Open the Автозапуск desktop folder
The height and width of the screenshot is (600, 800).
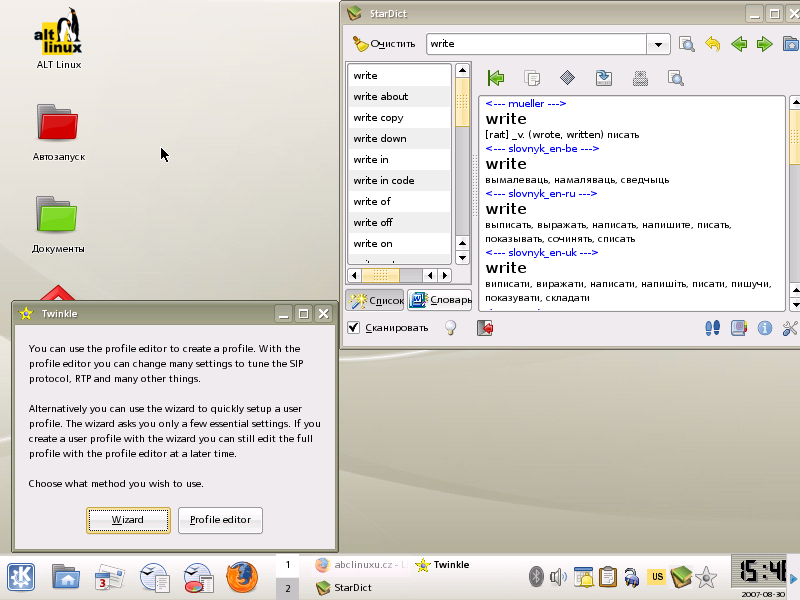pos(59,133)
